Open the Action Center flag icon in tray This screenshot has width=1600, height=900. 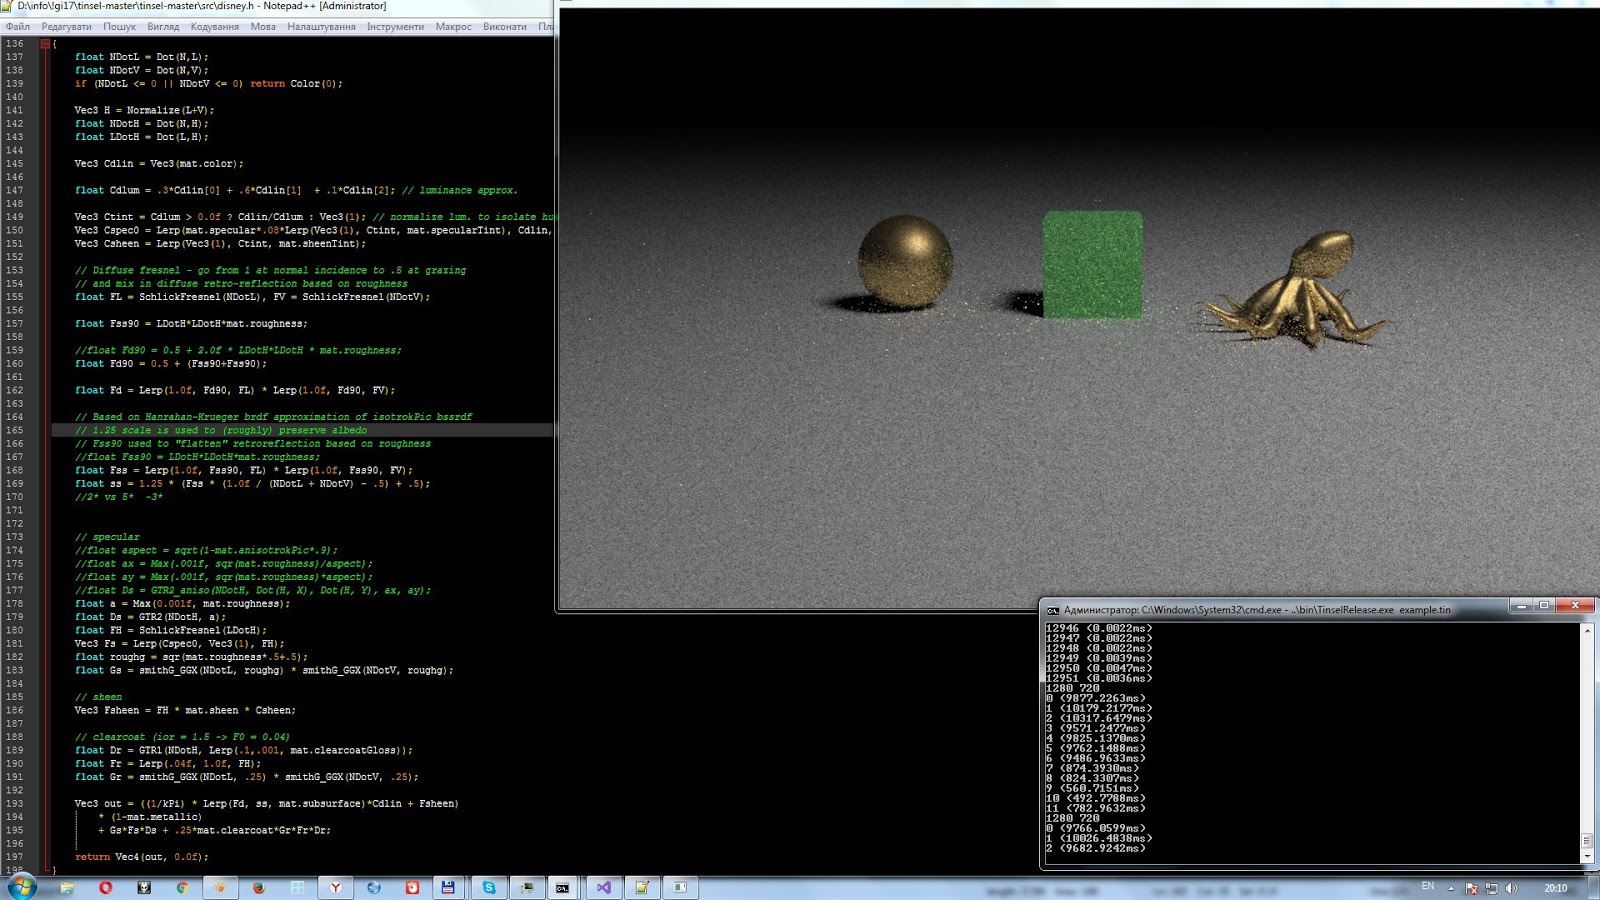[x=1471, y=887]
